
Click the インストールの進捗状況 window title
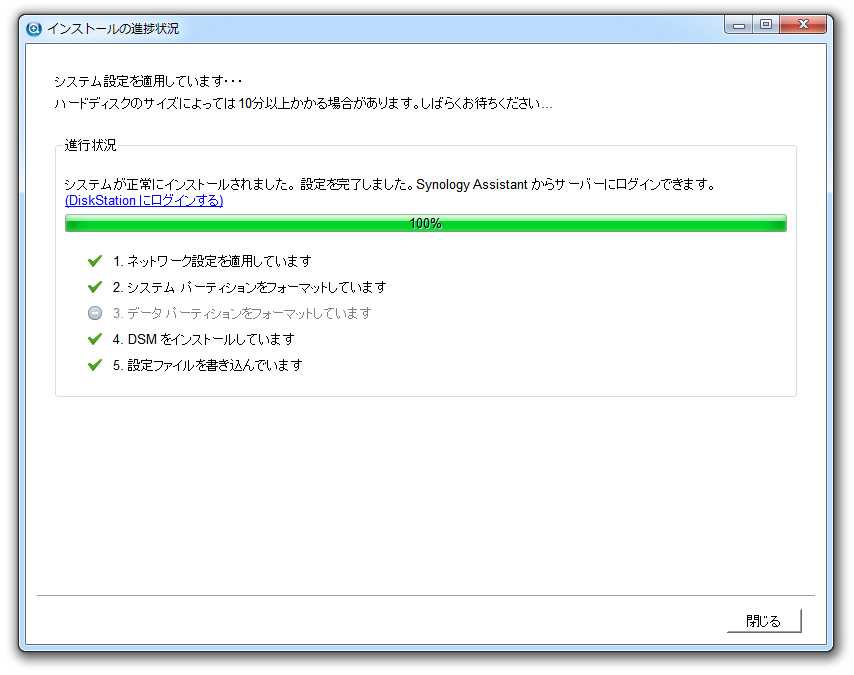113,28
